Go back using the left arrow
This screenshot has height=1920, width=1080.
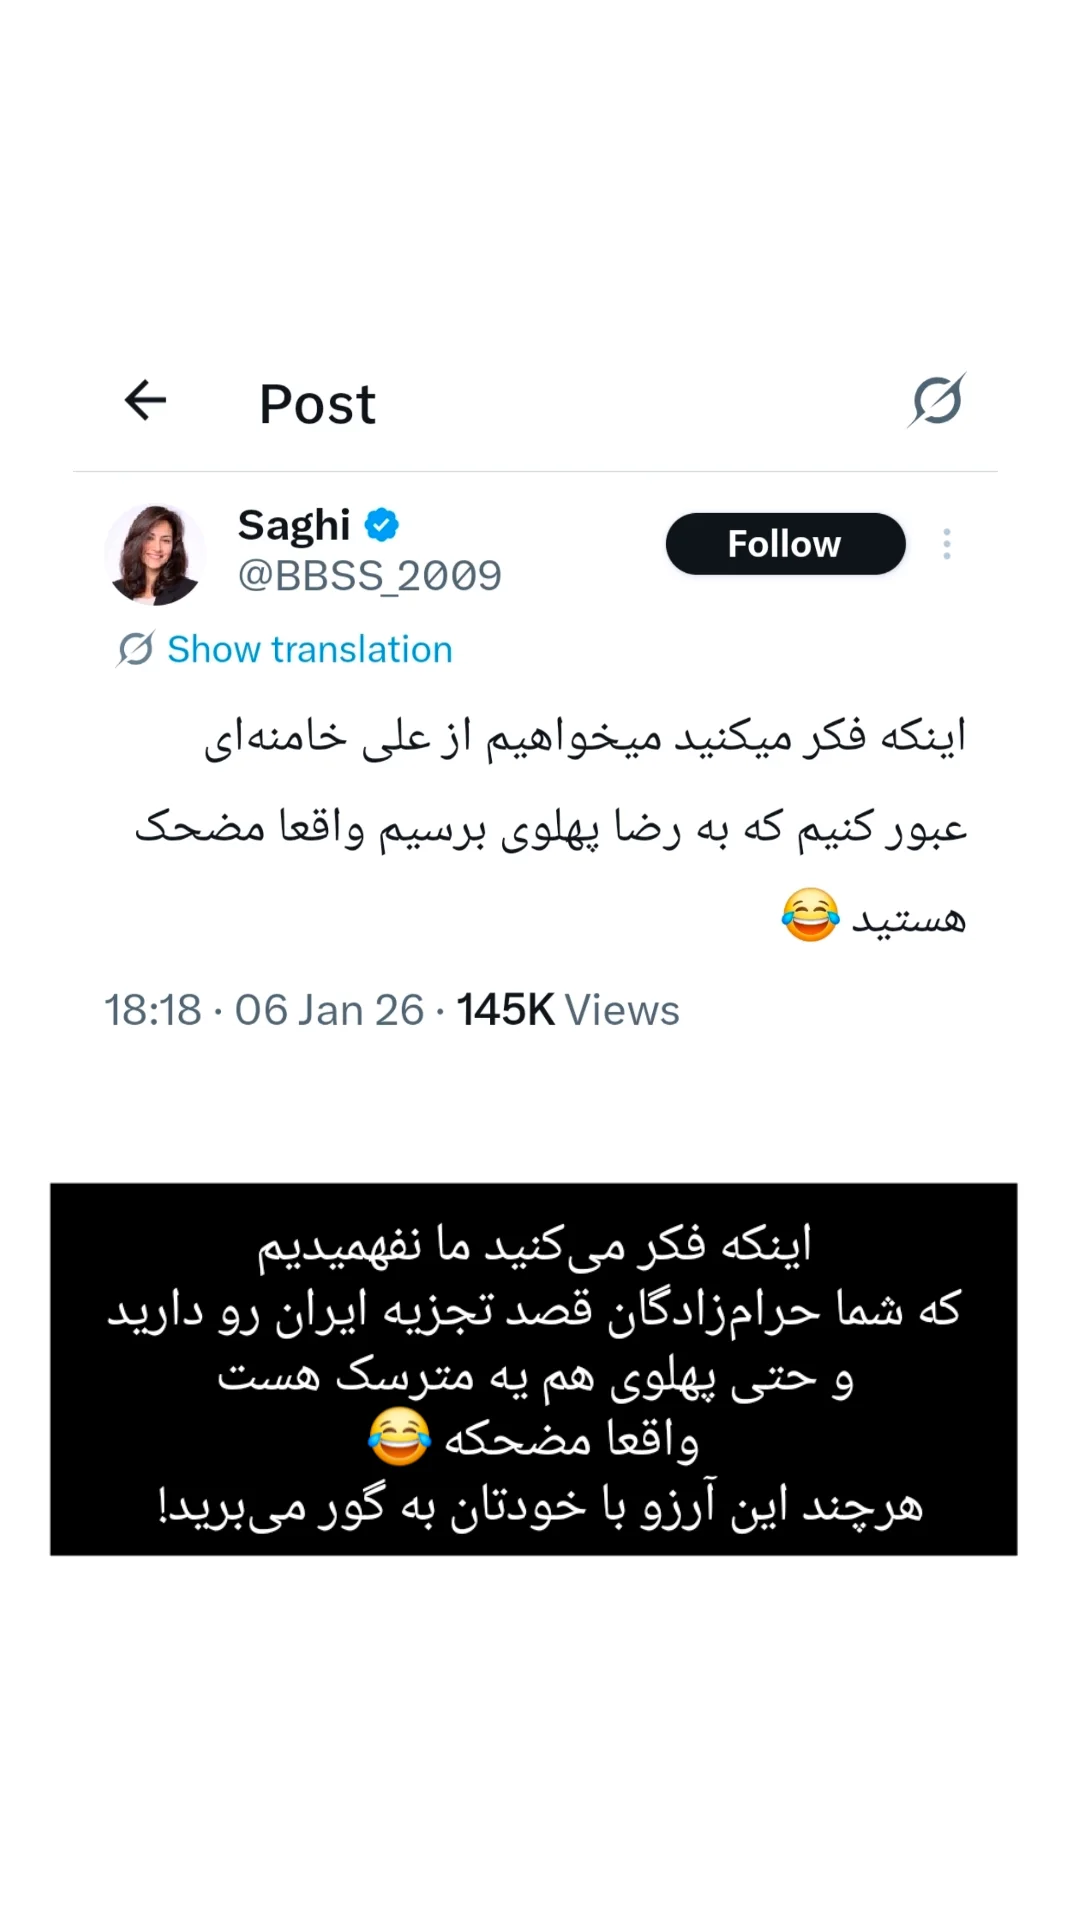tap(145, 401)
